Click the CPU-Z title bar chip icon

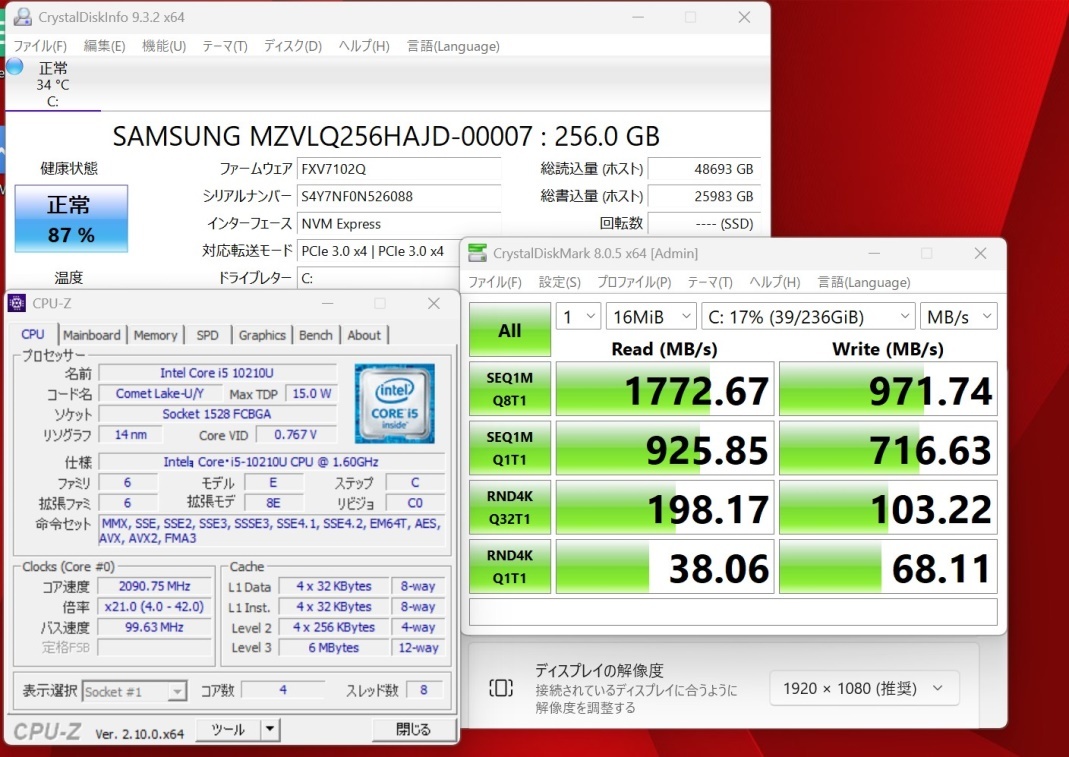17,303
